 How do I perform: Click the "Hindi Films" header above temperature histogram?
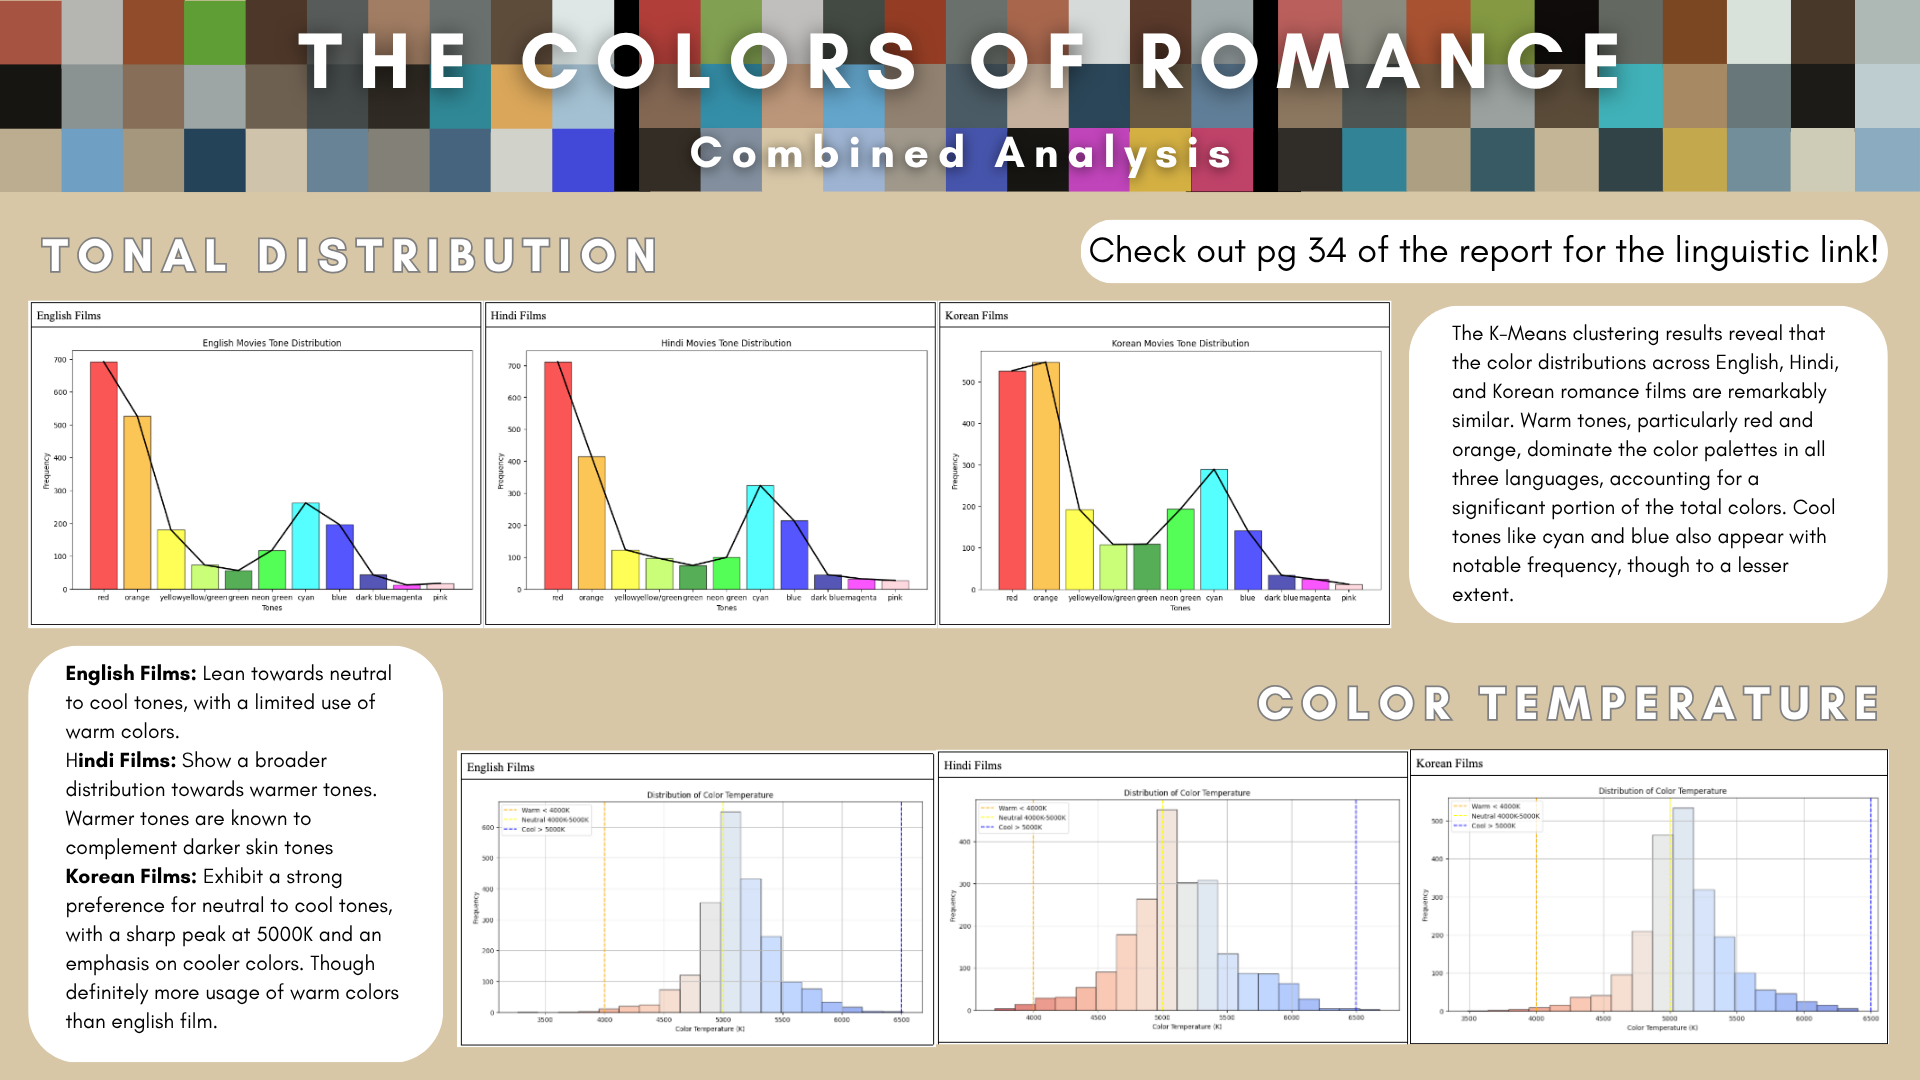point(973,766)
